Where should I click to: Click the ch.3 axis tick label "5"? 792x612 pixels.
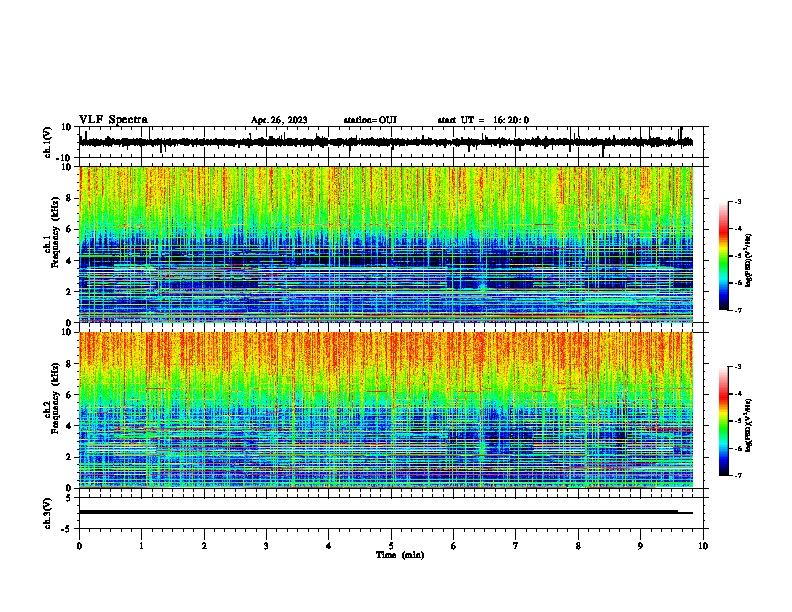(x=69, y=498)
